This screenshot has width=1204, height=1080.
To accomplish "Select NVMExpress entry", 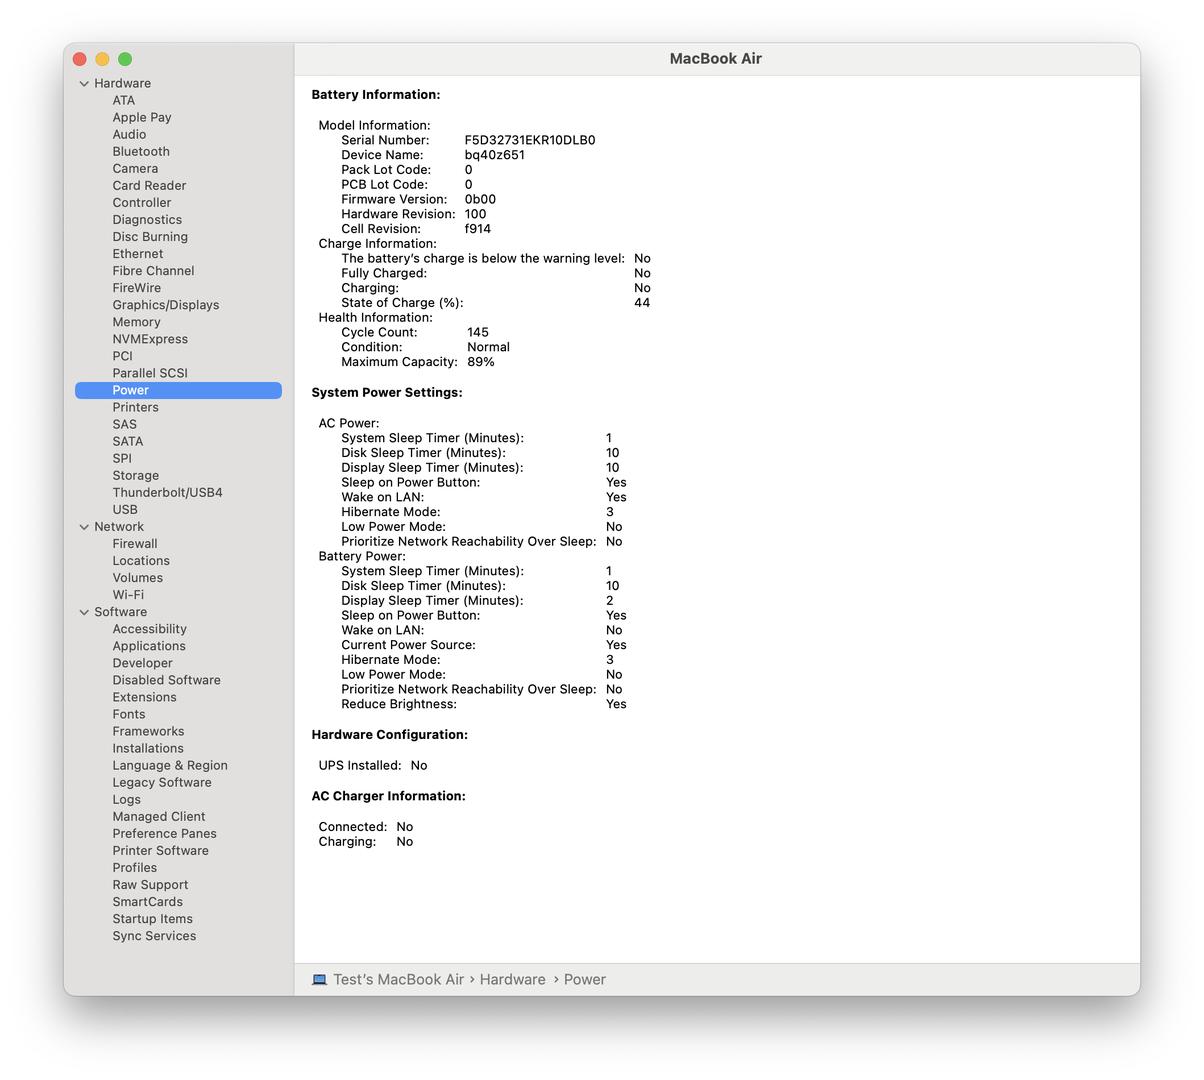I will point(150,338).
